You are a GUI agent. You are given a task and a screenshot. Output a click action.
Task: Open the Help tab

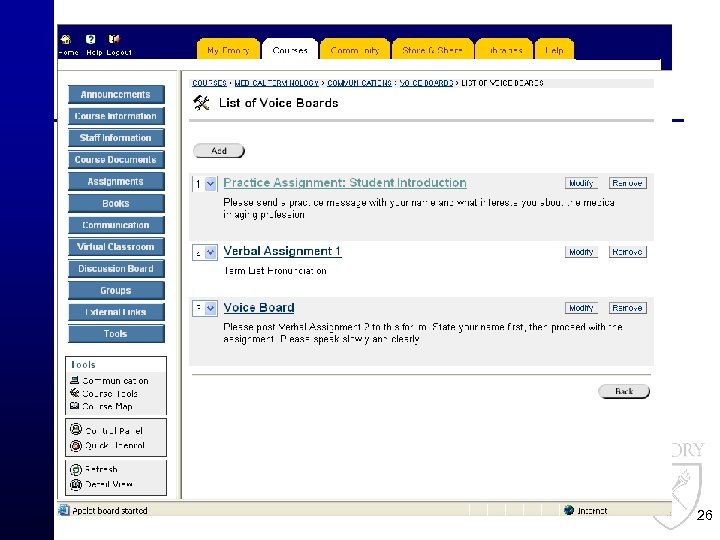[x=555, y=50]
